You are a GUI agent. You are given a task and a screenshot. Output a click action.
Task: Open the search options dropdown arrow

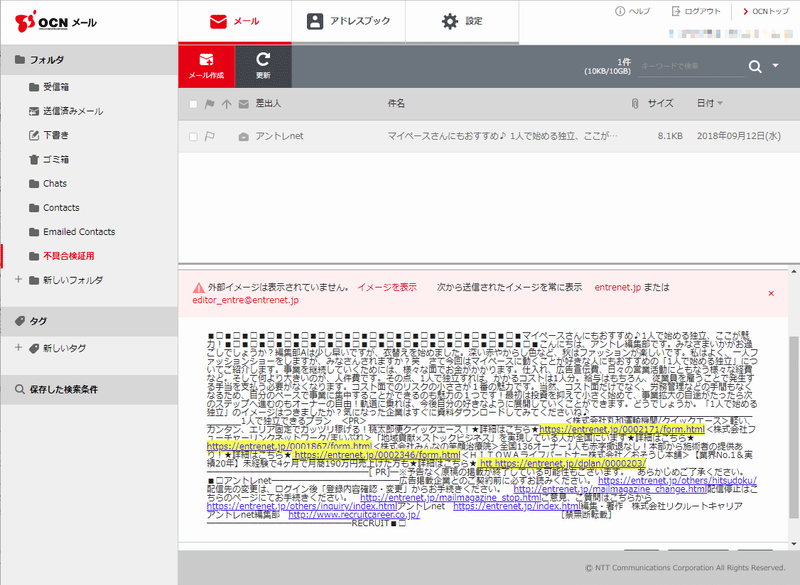(x=776, y=66)
